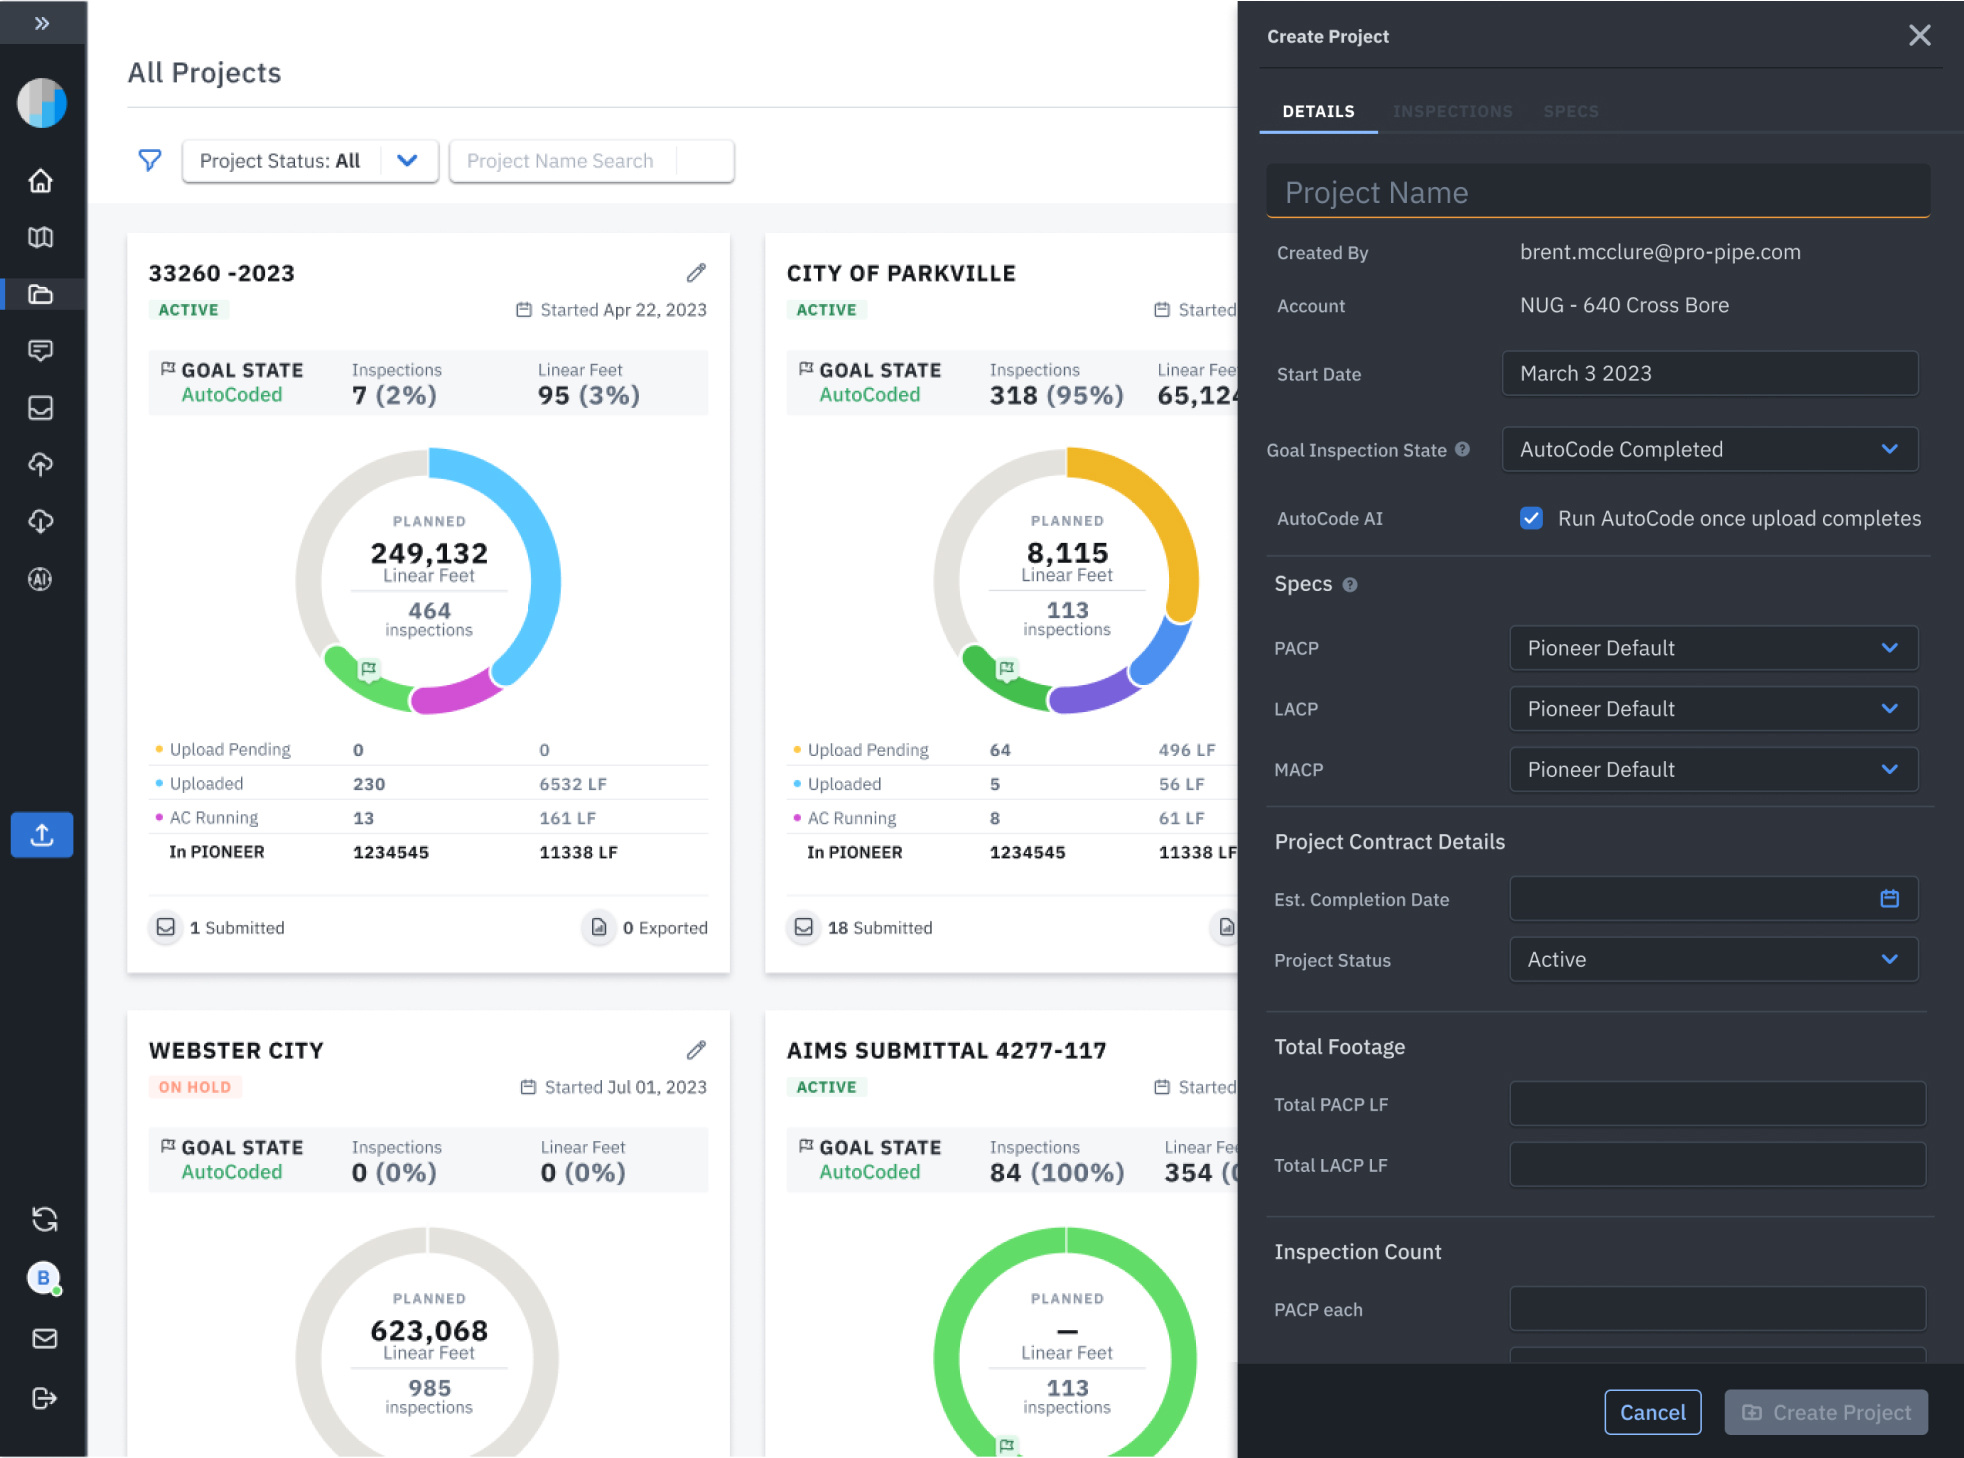The image size is (1964, 1458).
Task: Open the cloud download icon in sidebar
Action: point(40,521)
